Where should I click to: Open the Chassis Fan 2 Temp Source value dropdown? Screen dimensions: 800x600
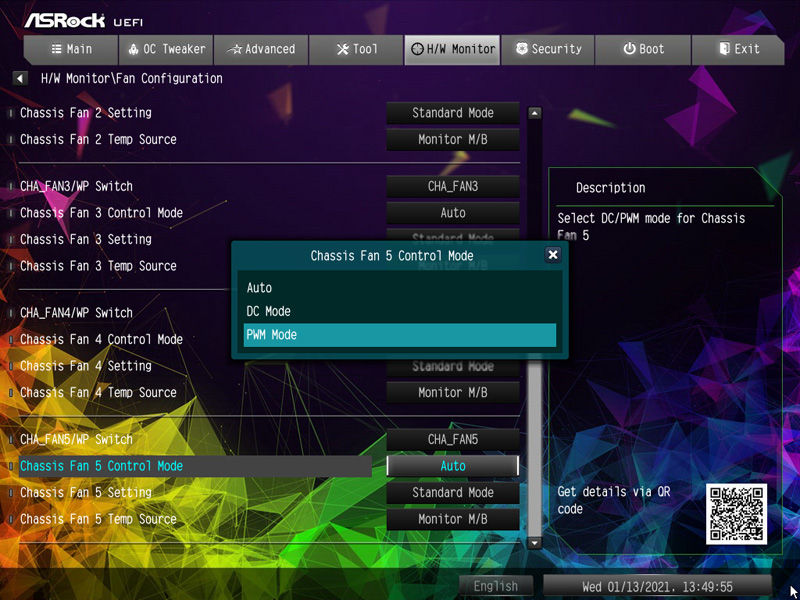coord(453,139)
